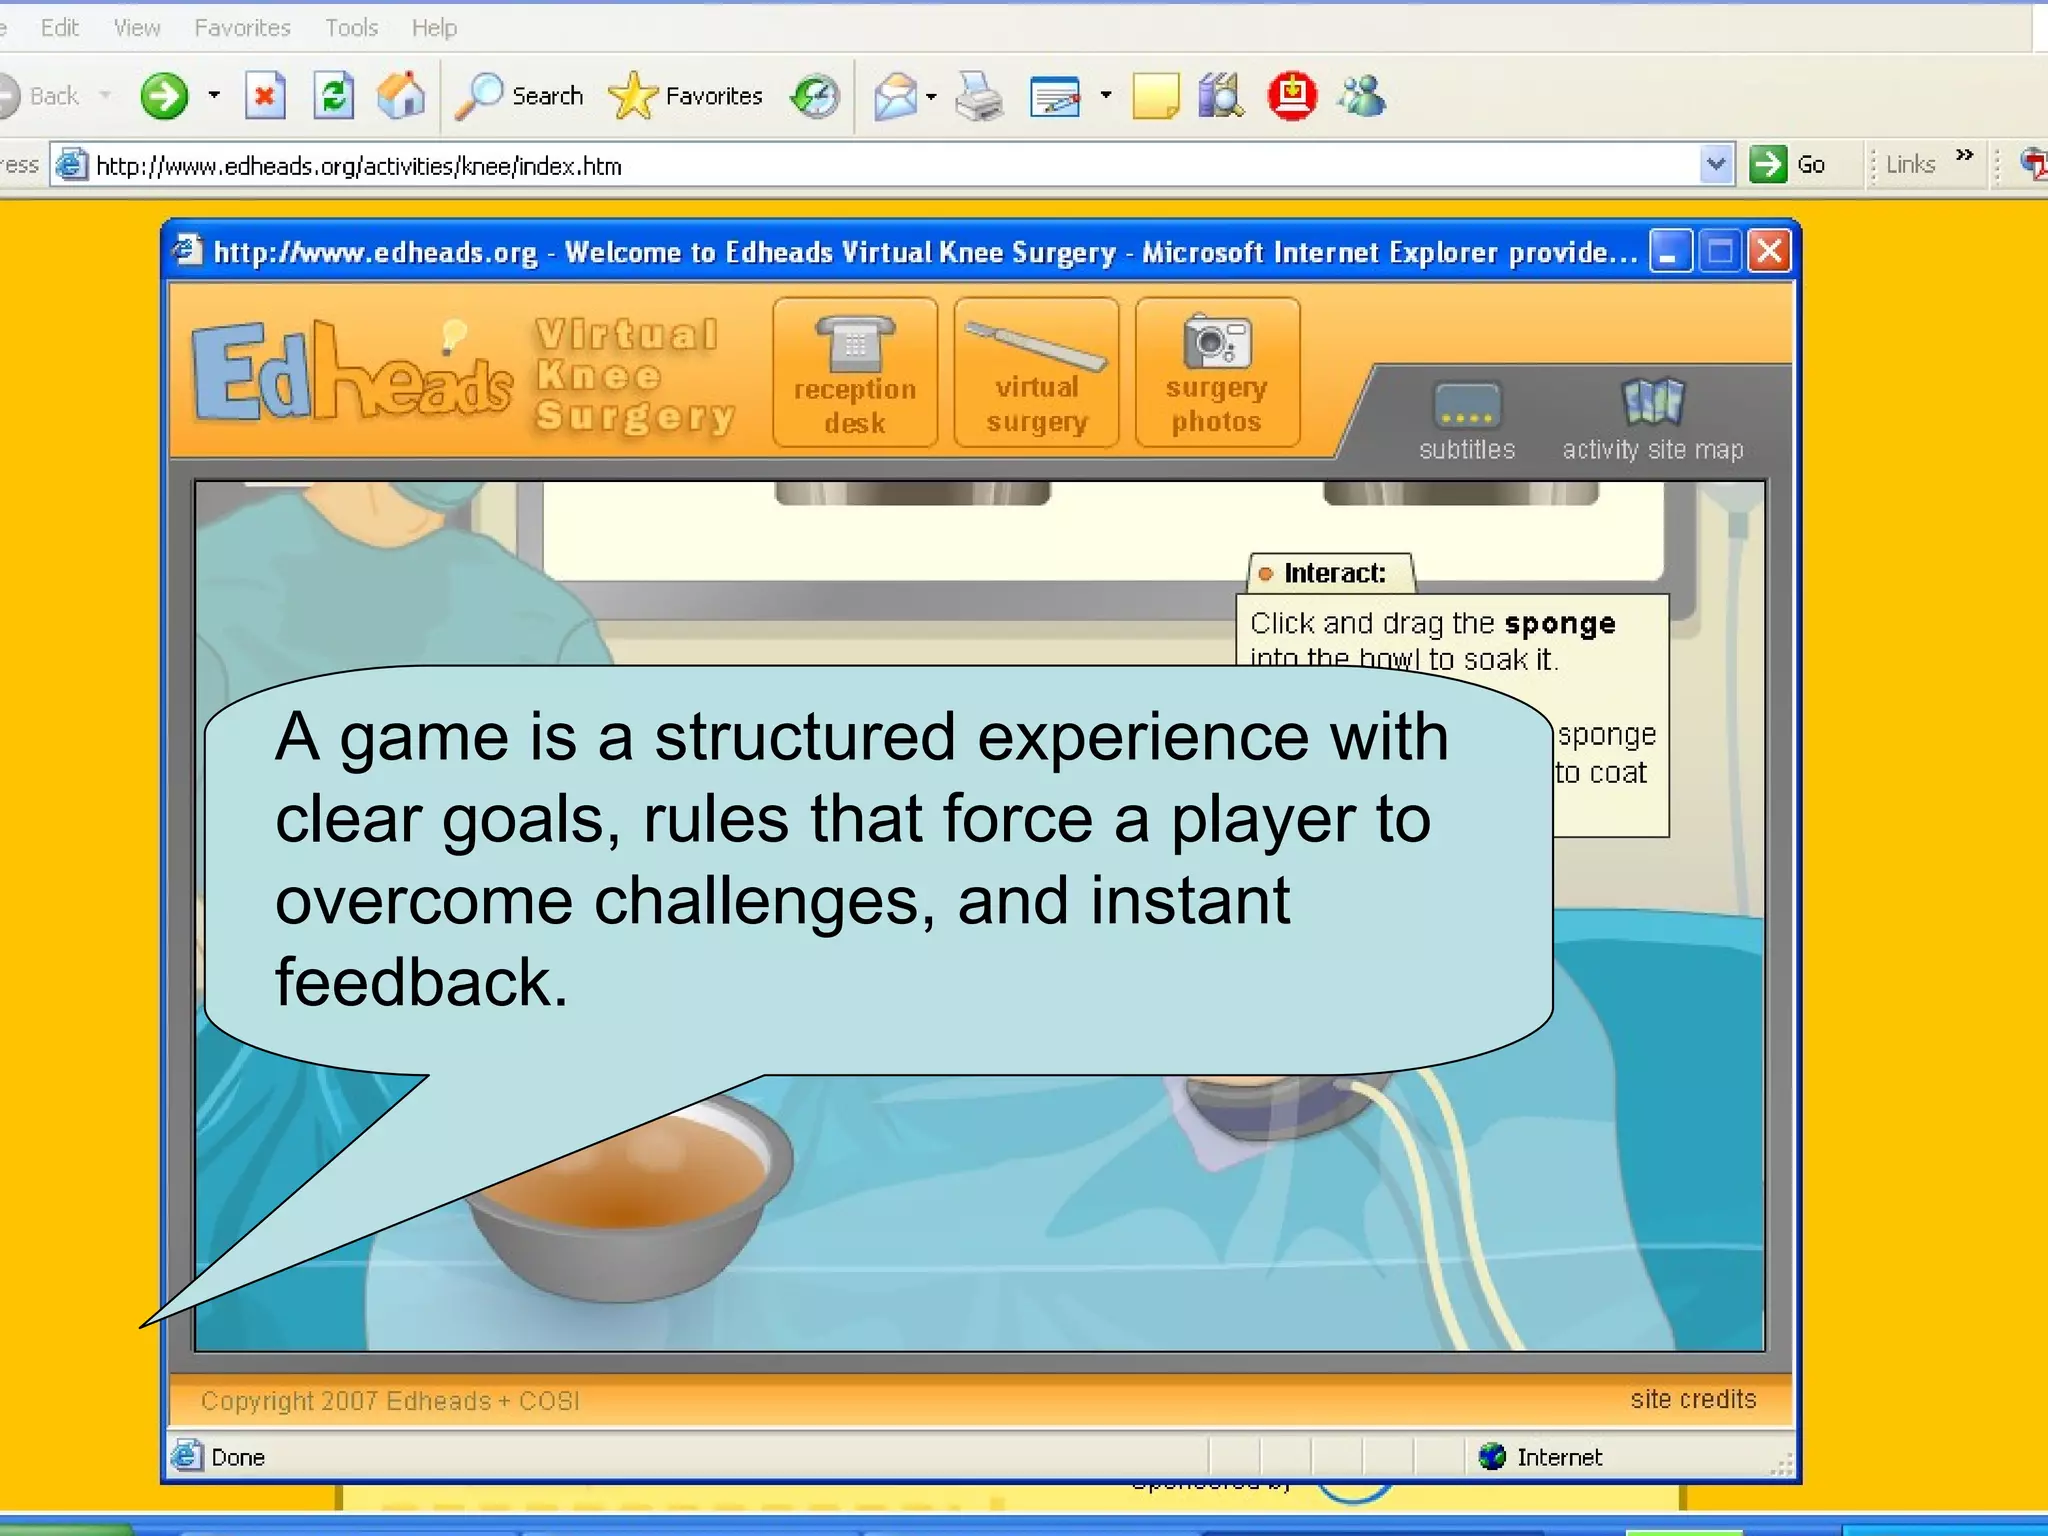Image resolution: width=2048 pixels, height=1536 pixels.
Task: Open the Favorites menu
Action: click(243, 28)
